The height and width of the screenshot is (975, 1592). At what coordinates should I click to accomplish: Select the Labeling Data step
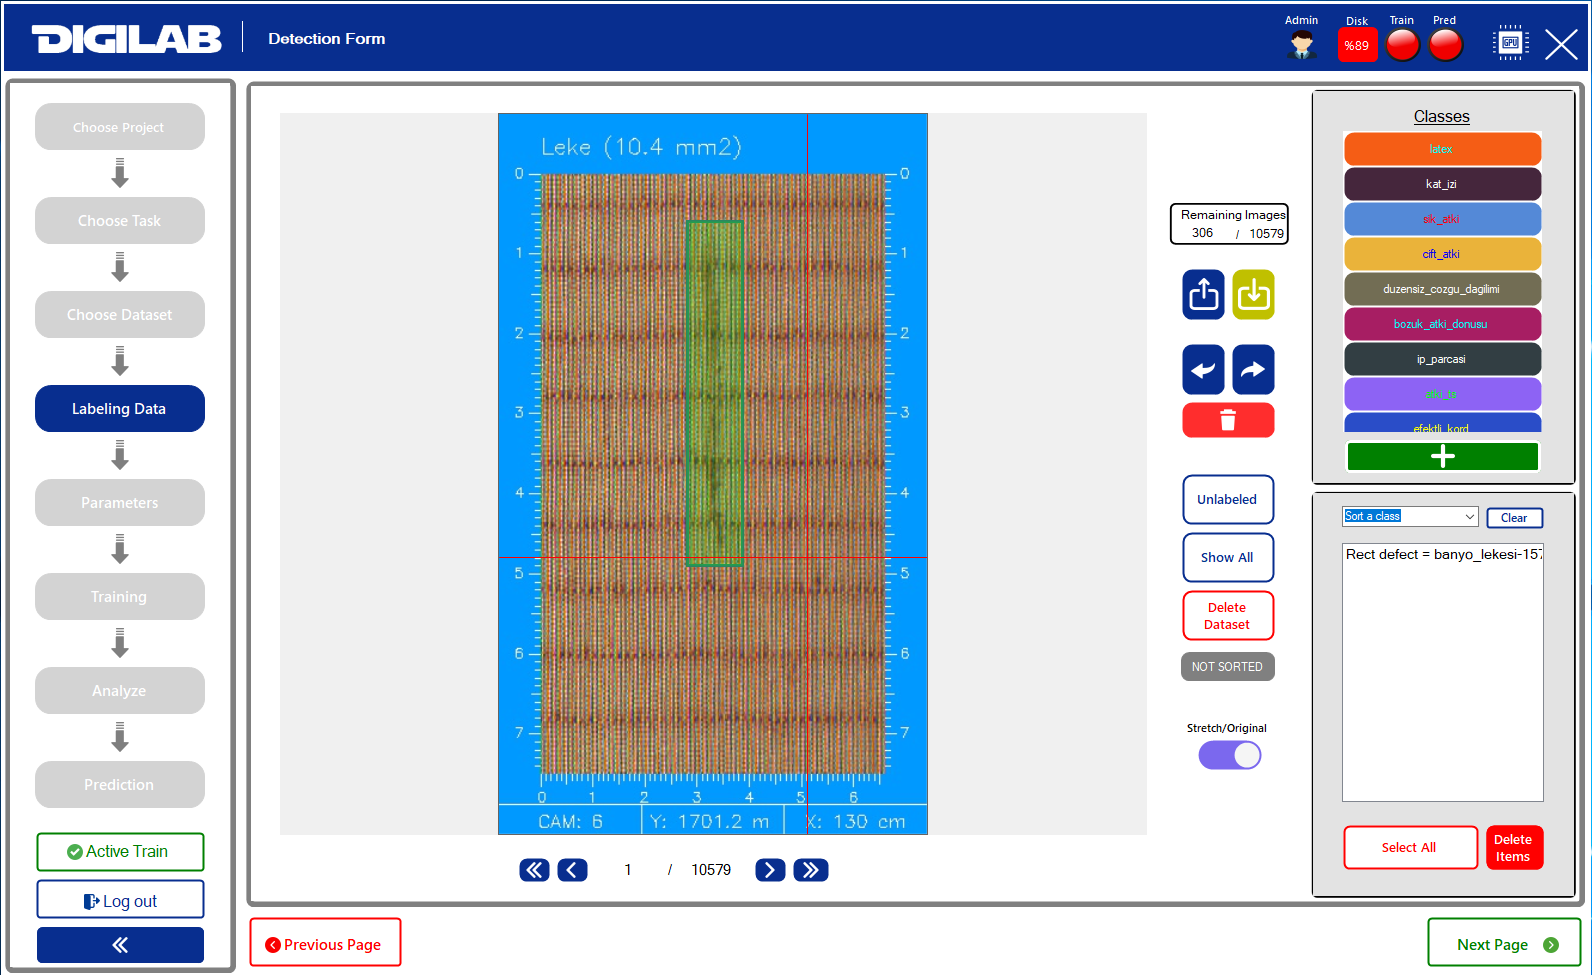pos(120,409)
